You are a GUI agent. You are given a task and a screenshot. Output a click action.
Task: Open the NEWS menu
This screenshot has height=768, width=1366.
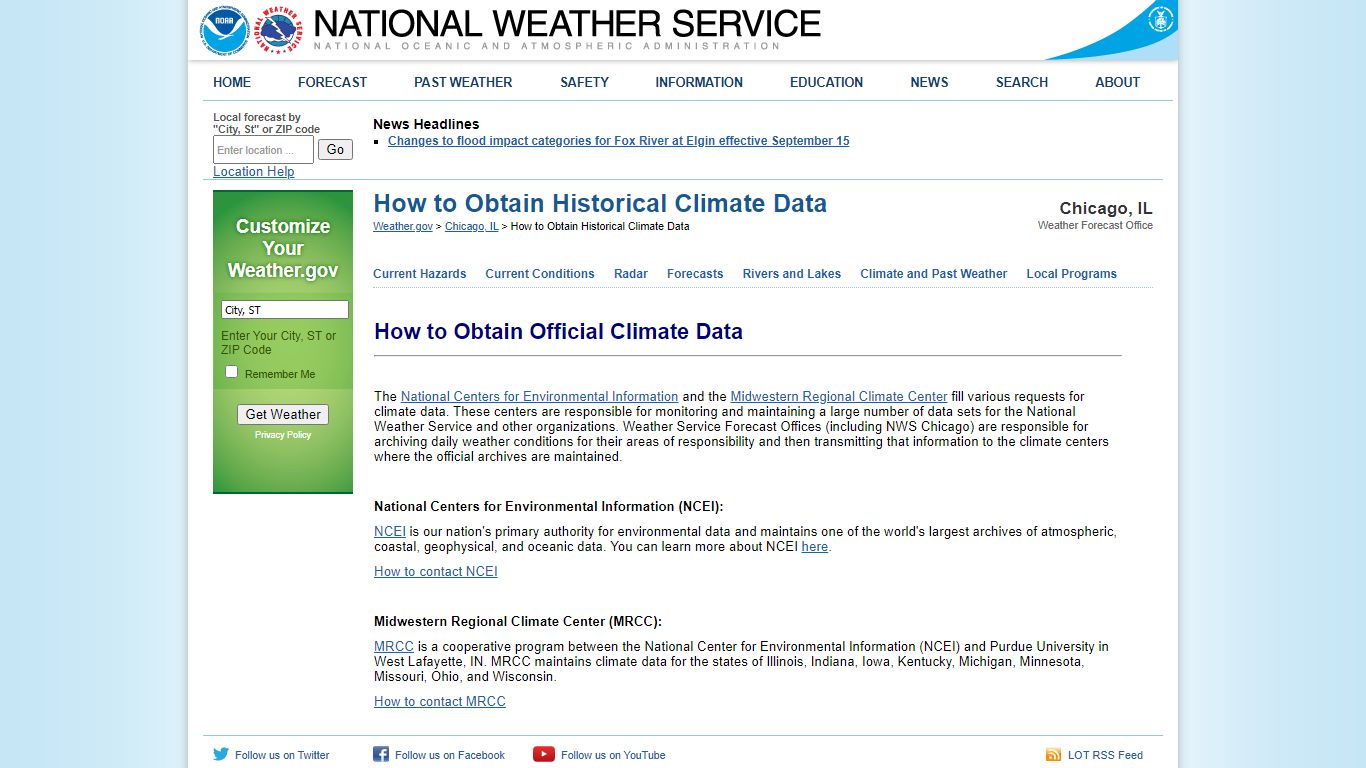click(929, 82)
